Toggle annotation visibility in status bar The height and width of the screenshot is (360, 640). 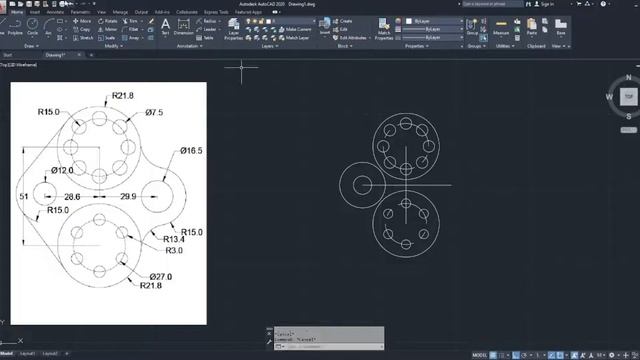click(574, 355)
